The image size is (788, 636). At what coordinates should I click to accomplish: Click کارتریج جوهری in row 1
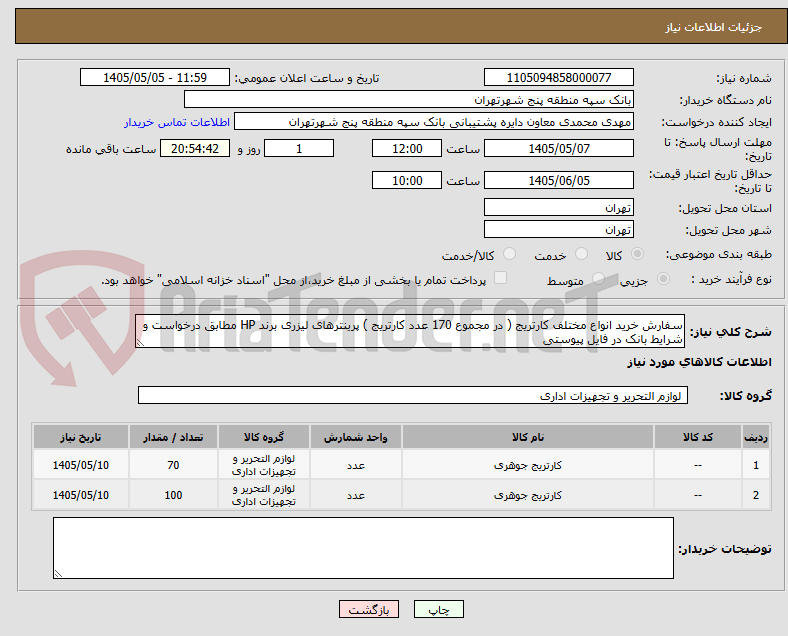pyautogui.click(x=528, y=465)
